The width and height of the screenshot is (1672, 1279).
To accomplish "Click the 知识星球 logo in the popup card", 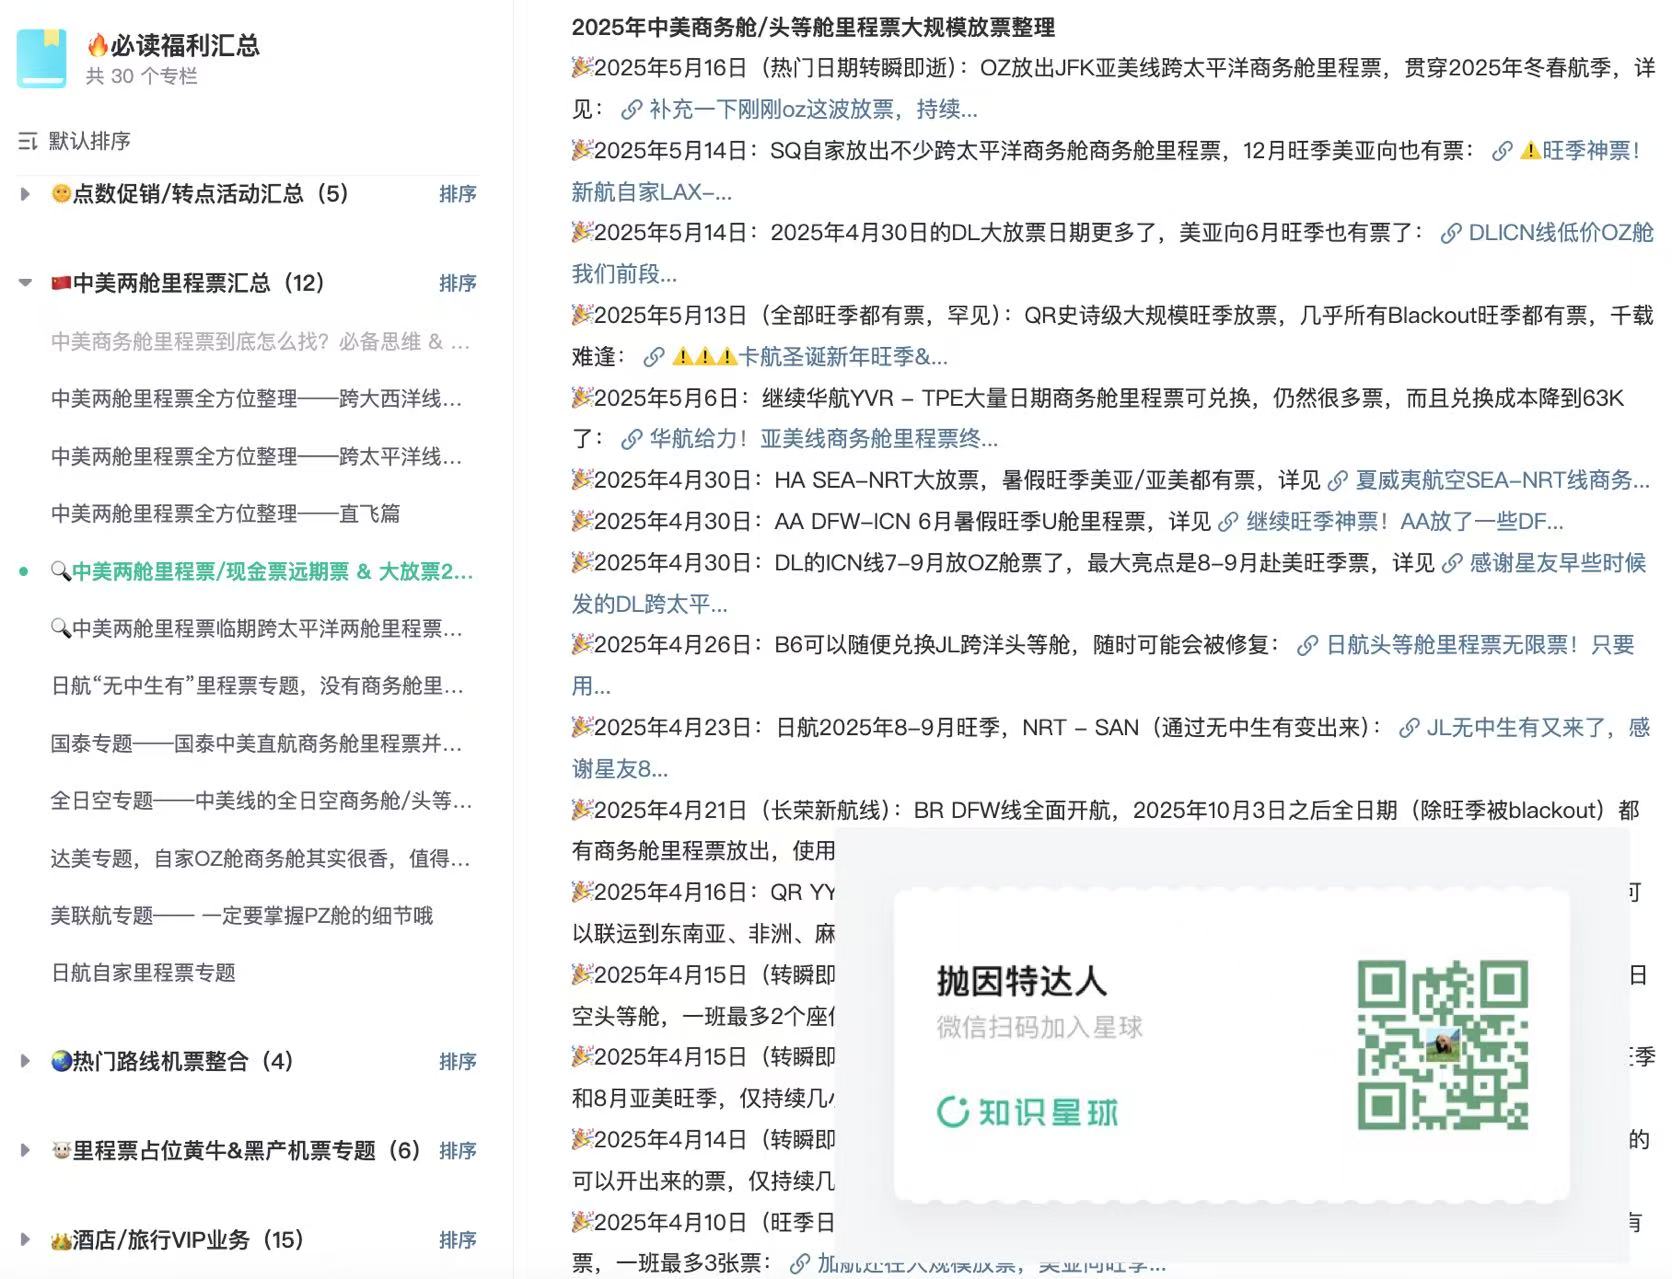I will tap(1028, 1112).
